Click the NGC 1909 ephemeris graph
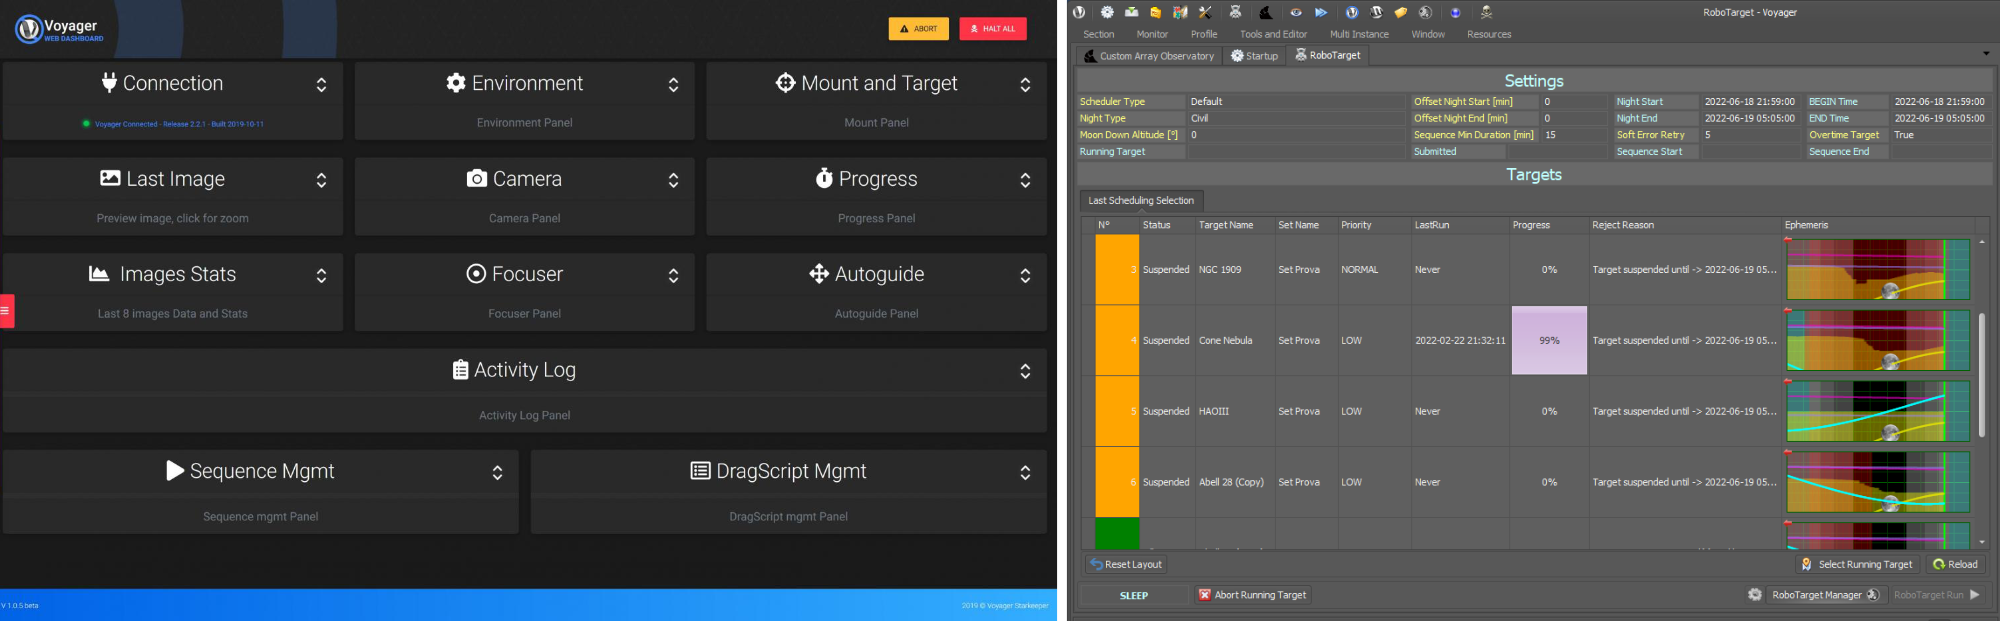Screen dimensions: 2000x625 (1878, 269)
